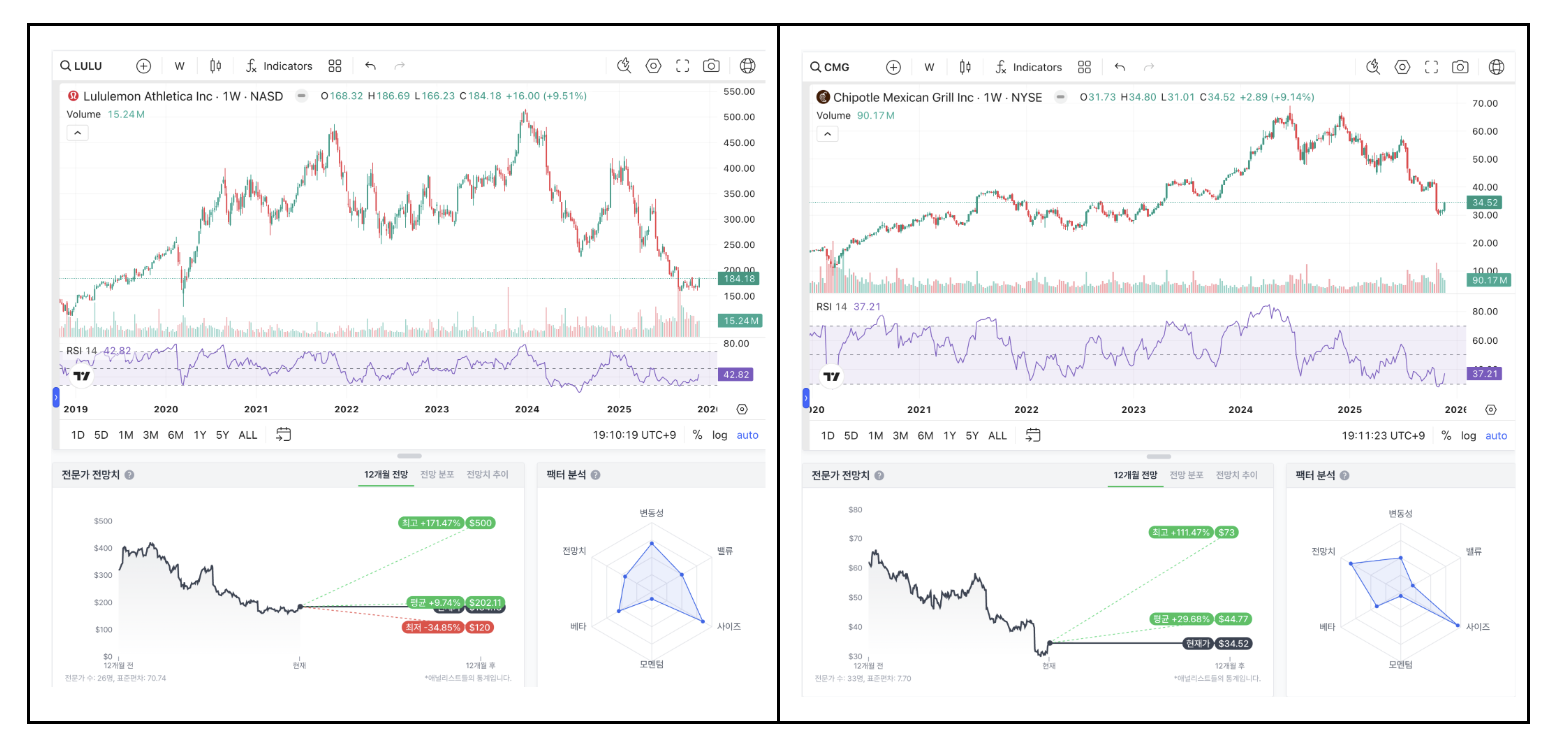Switch to 전망 분포 tab in LULU forecast panel
The height and width of the screenshot is (740, 1542).
tap(437, 474)
